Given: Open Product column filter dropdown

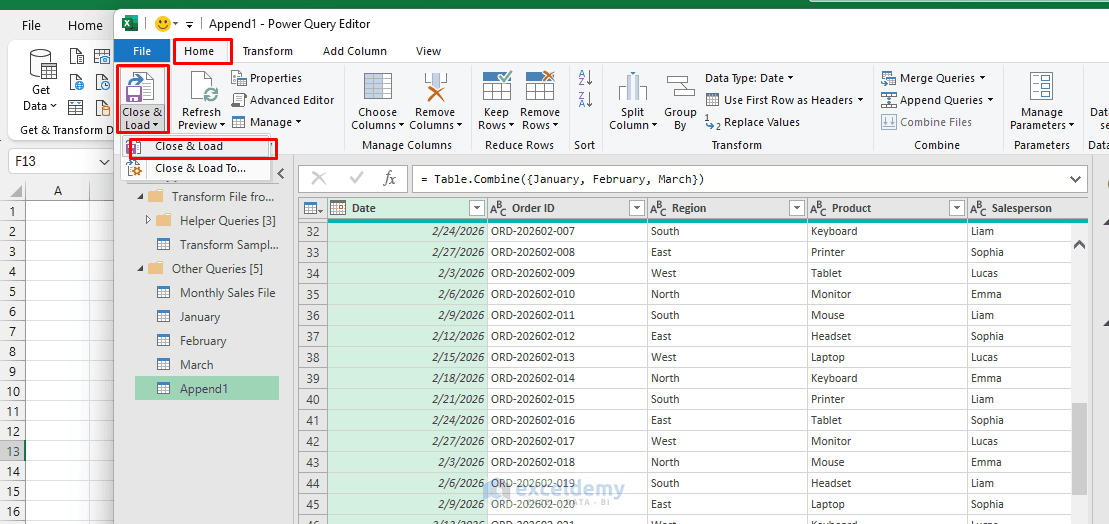Looking at the screenshot, I should (957, 208).
